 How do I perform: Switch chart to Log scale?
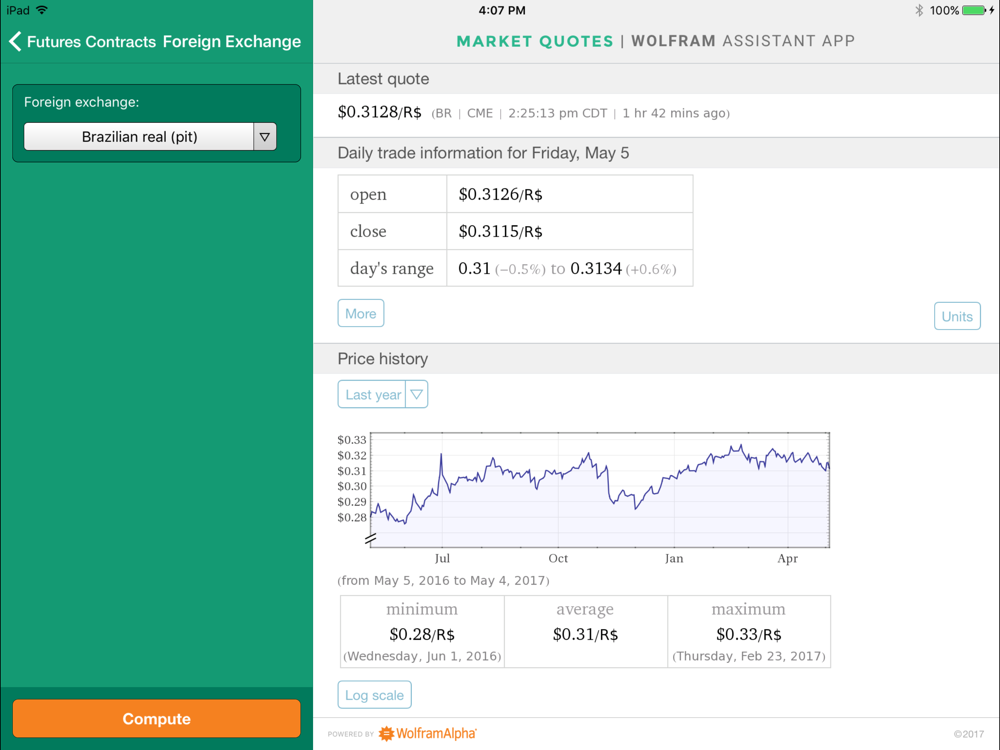point(374,695)
